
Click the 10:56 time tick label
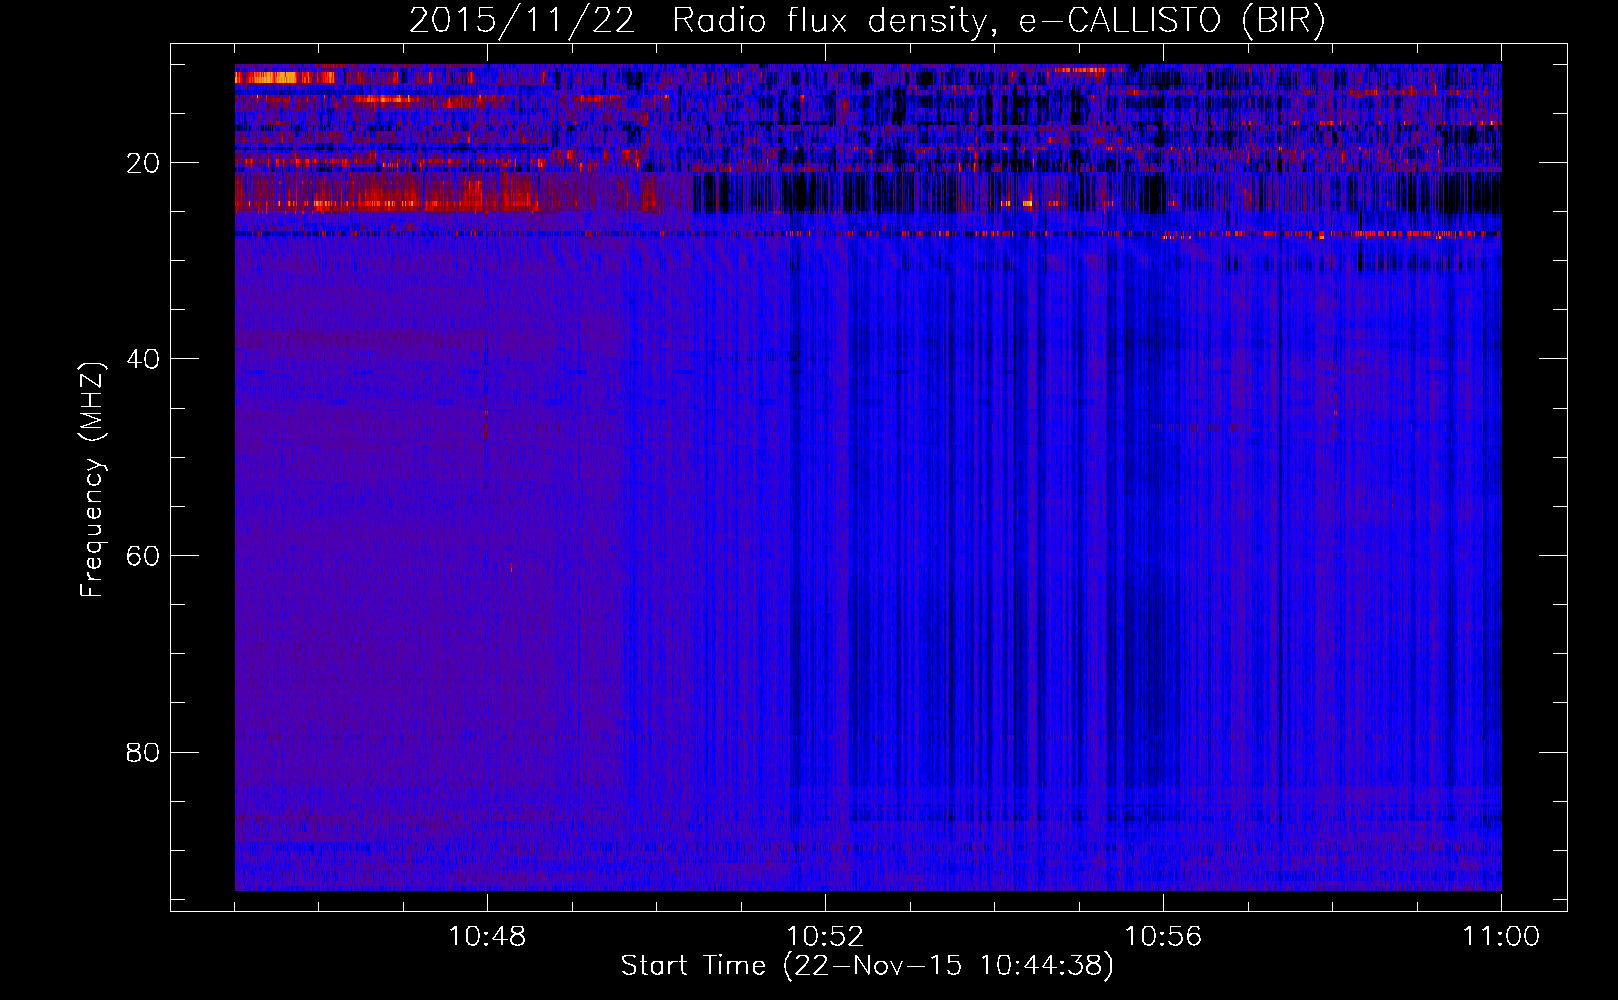coord(1163,937)
